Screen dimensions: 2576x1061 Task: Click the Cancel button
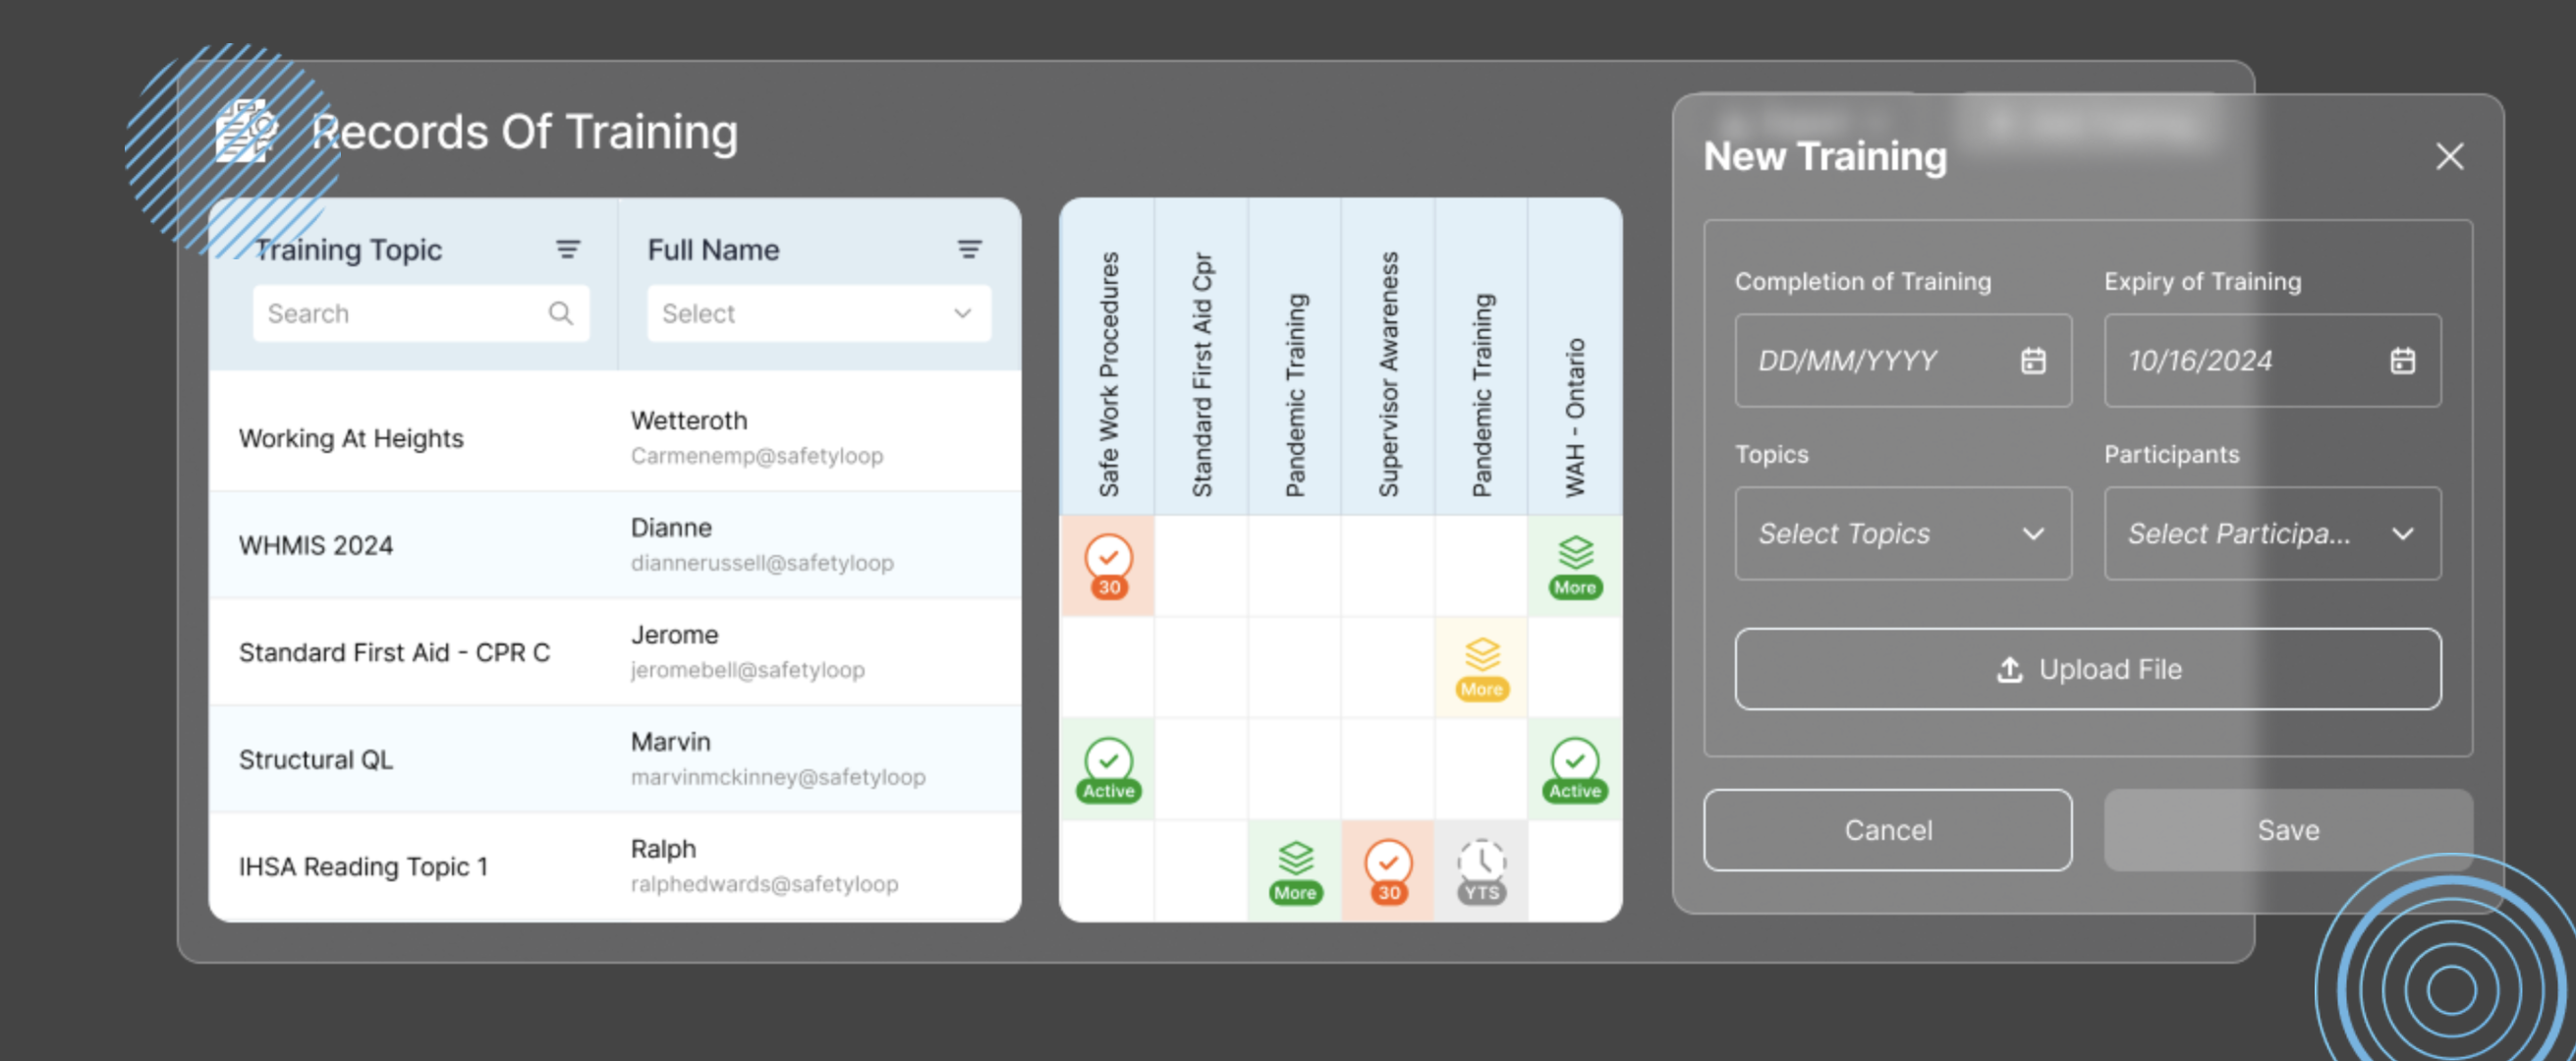pyautogui.click(x=1887, y=830)
